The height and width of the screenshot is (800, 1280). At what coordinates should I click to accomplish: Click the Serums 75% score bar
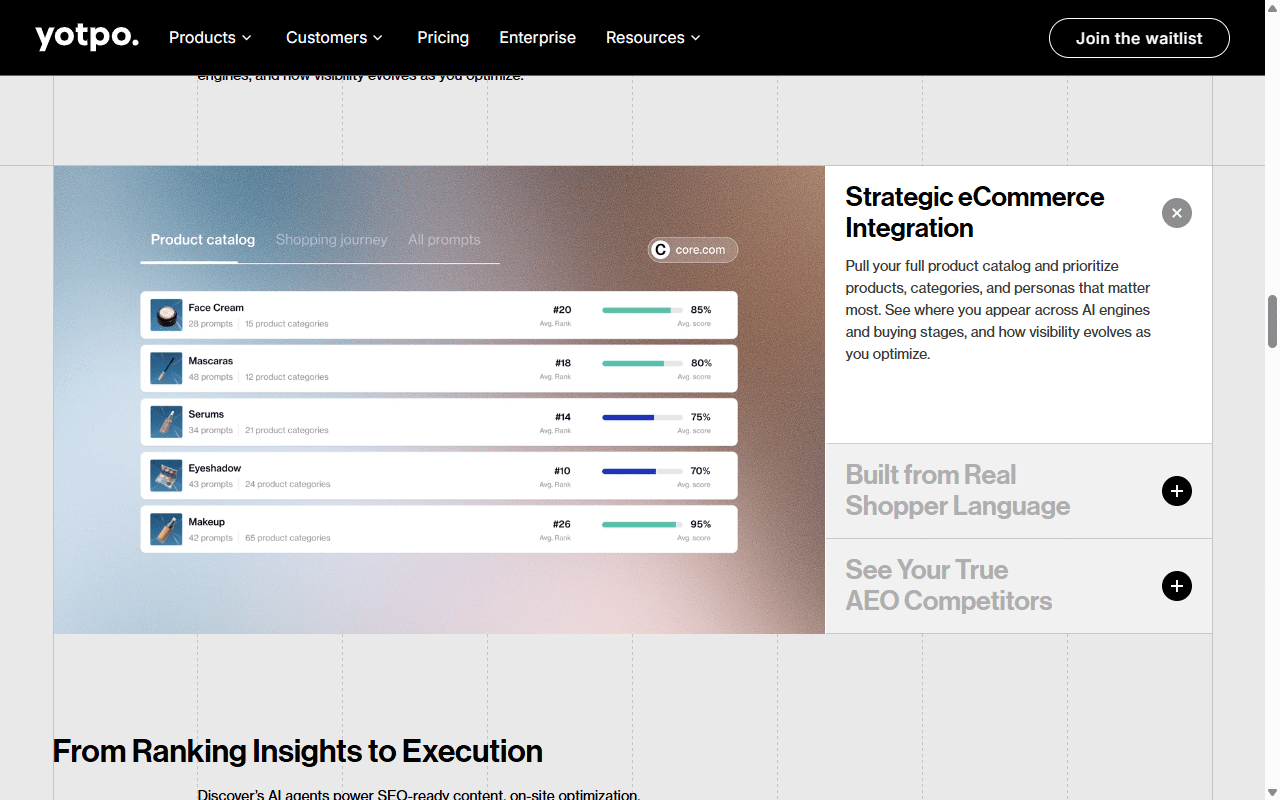click(642, 417)
